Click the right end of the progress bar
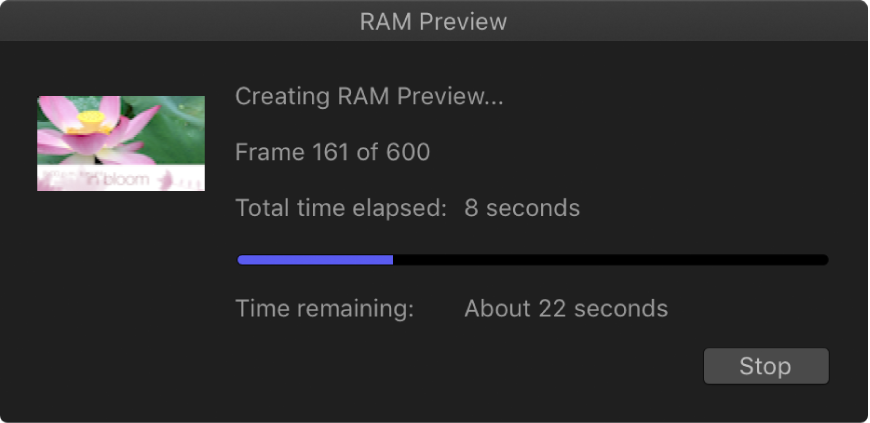This screenshot has height=423, width=870. pos(824,260)
